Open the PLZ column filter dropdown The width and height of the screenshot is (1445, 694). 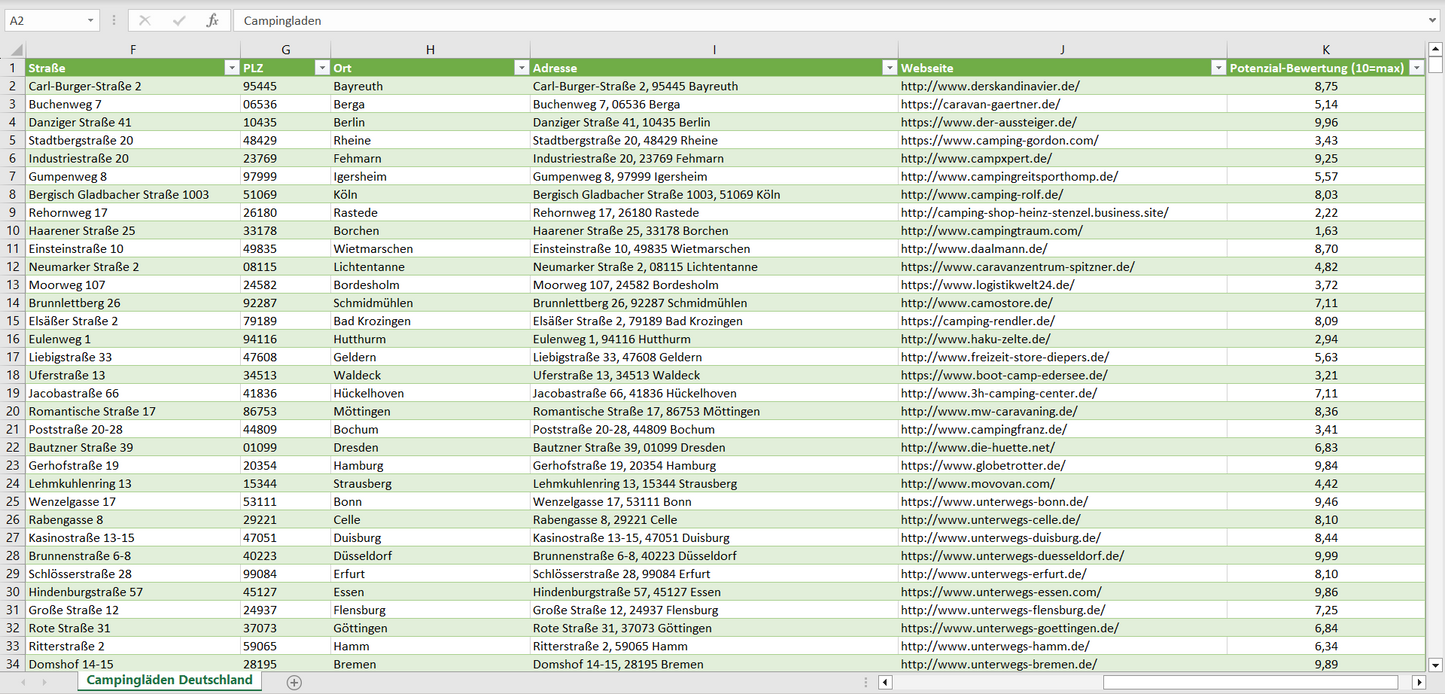pos(321,68)
